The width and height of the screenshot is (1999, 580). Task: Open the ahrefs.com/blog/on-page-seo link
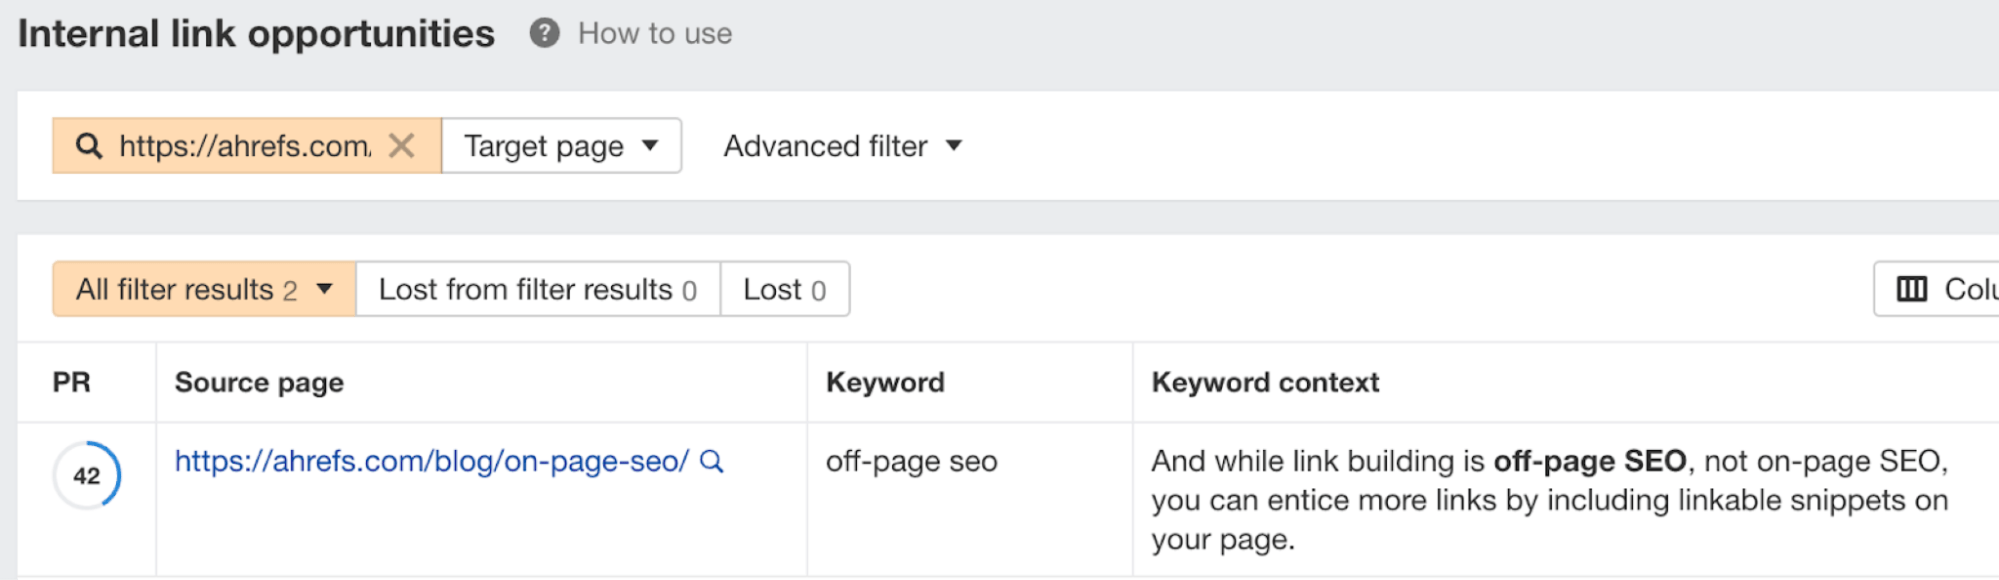click(430, 462)
